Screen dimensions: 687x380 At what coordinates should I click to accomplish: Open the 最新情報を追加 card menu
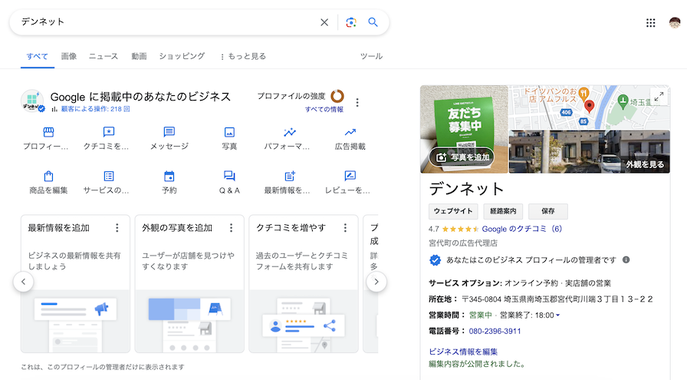coord(117,228)
